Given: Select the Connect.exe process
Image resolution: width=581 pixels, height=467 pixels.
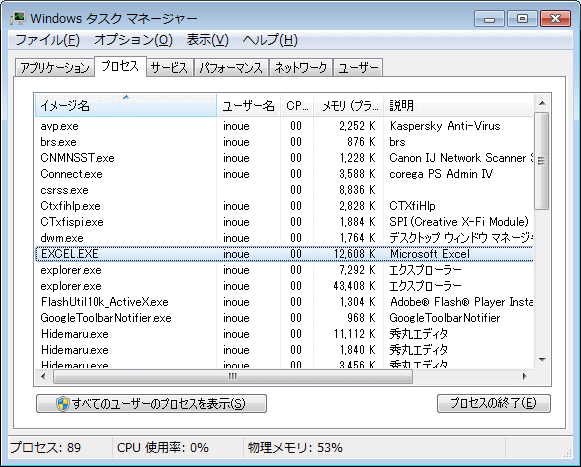Looking at the screenshot, I should coord(284,174).
